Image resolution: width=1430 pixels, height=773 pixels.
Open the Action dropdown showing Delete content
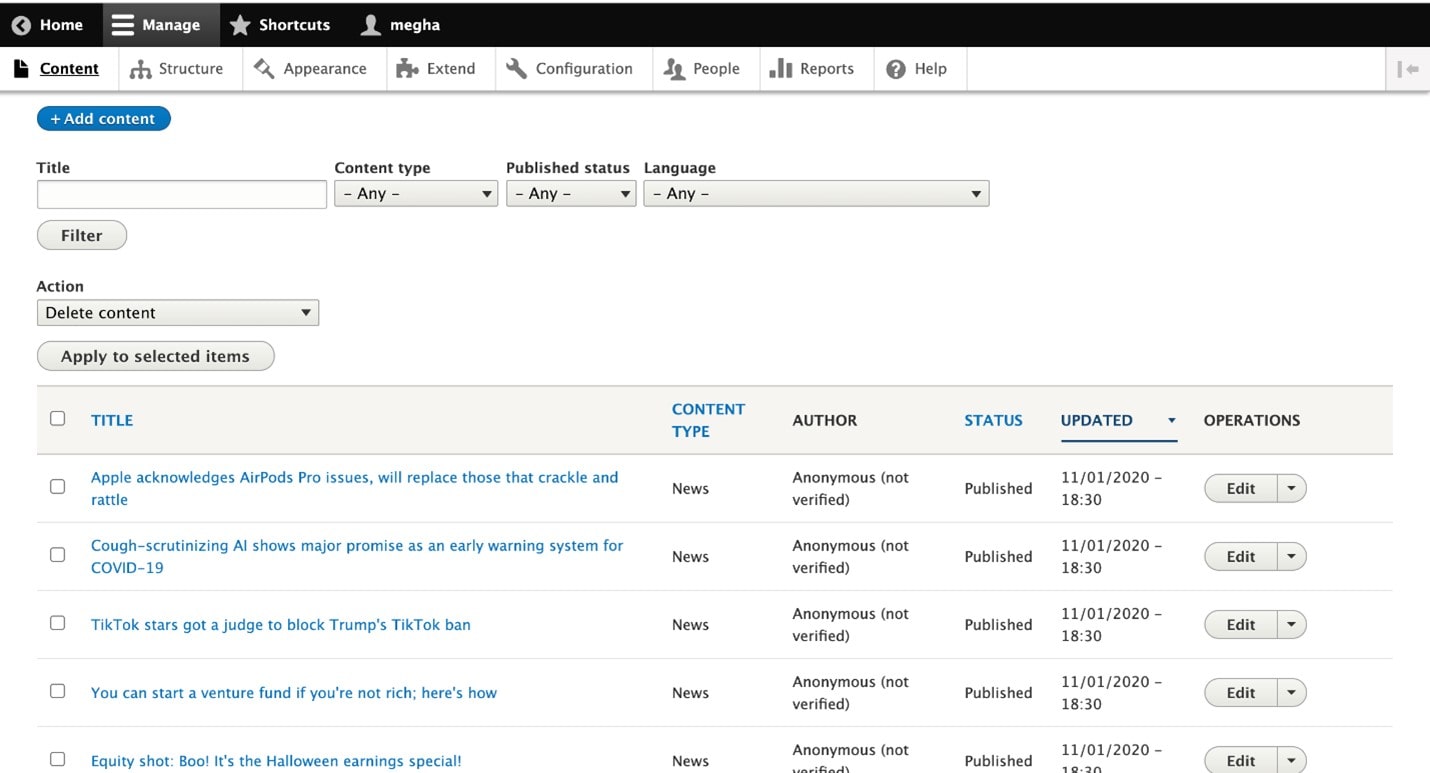tap(178, 313)
